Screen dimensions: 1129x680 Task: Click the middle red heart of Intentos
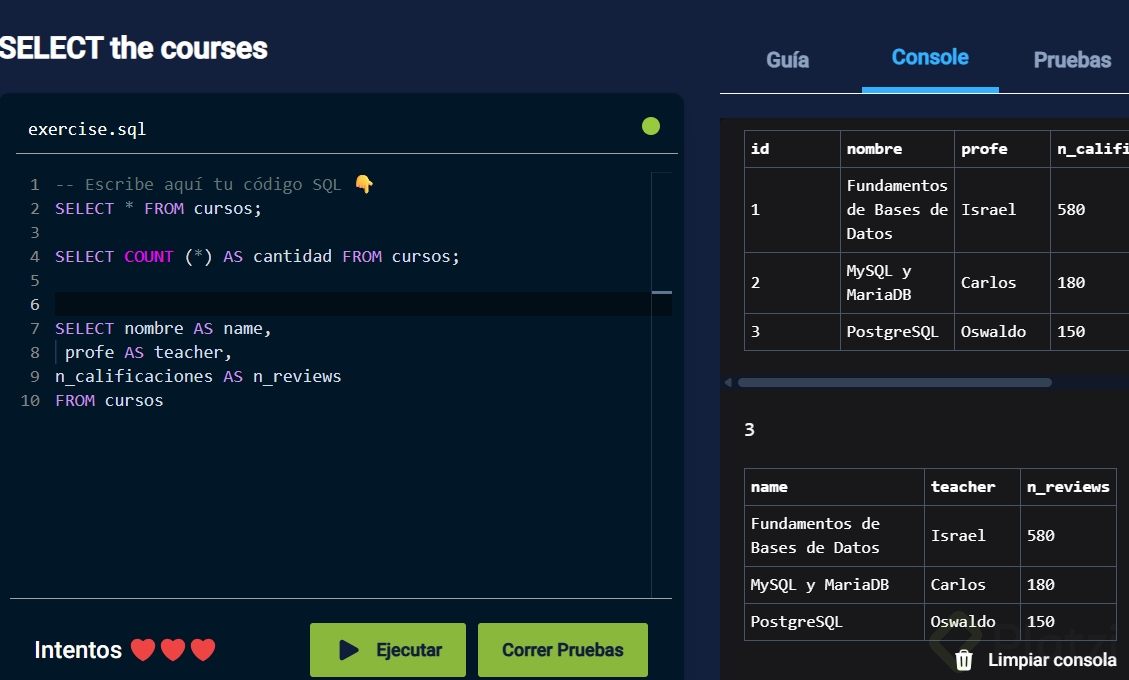173,650
